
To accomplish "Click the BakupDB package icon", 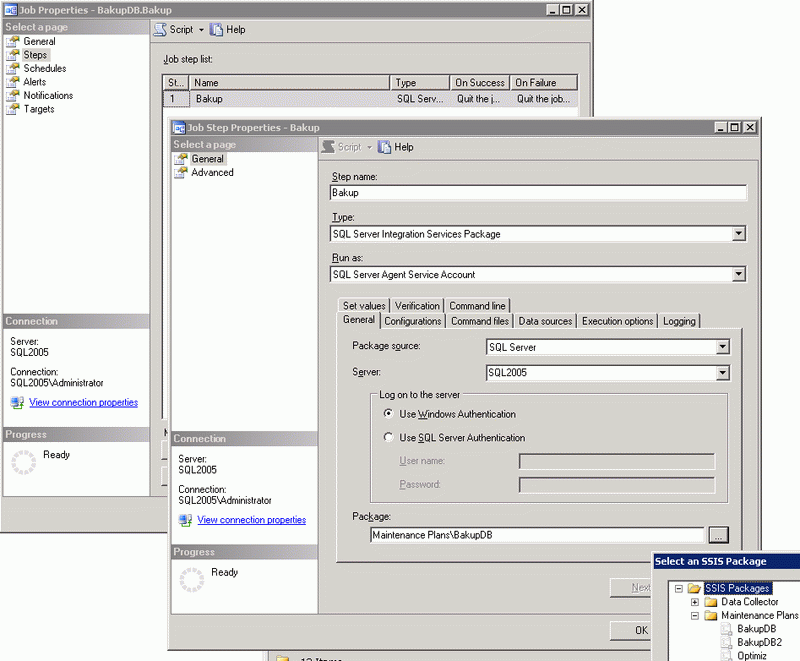I will pos(727,629).
